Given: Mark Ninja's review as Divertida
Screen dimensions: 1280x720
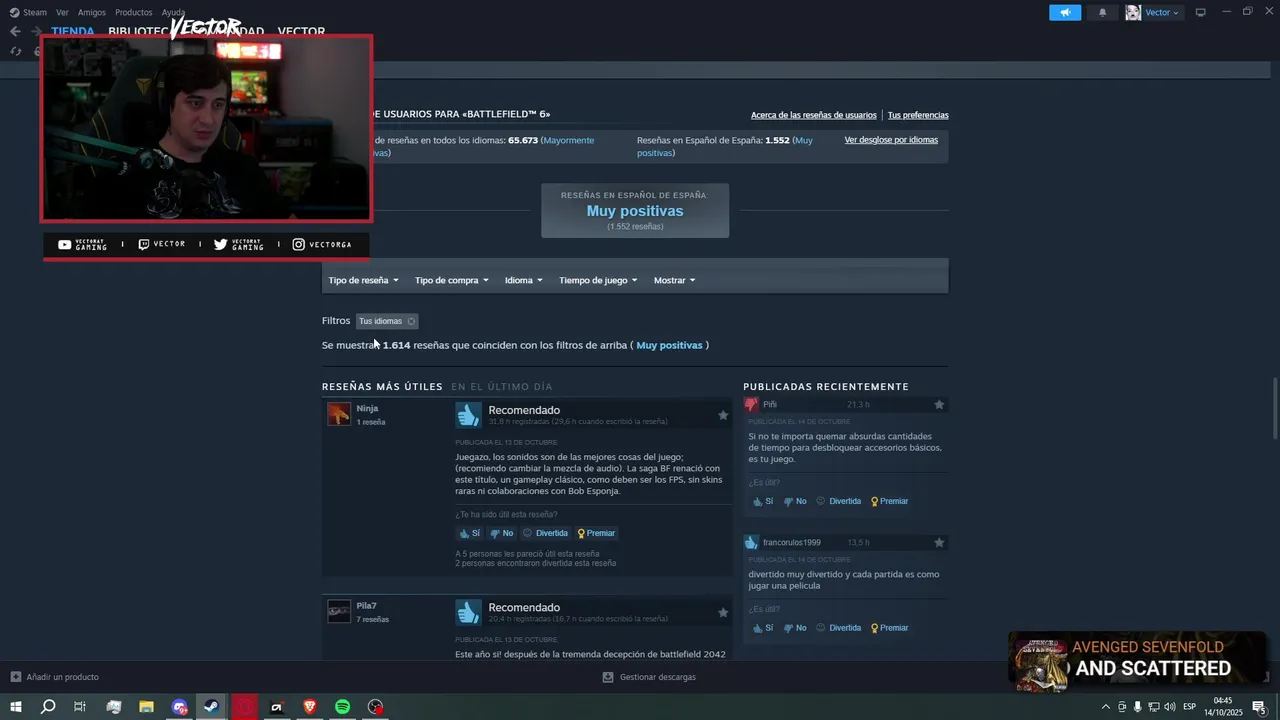Looking at the screenshot, I should pos(545,533).
